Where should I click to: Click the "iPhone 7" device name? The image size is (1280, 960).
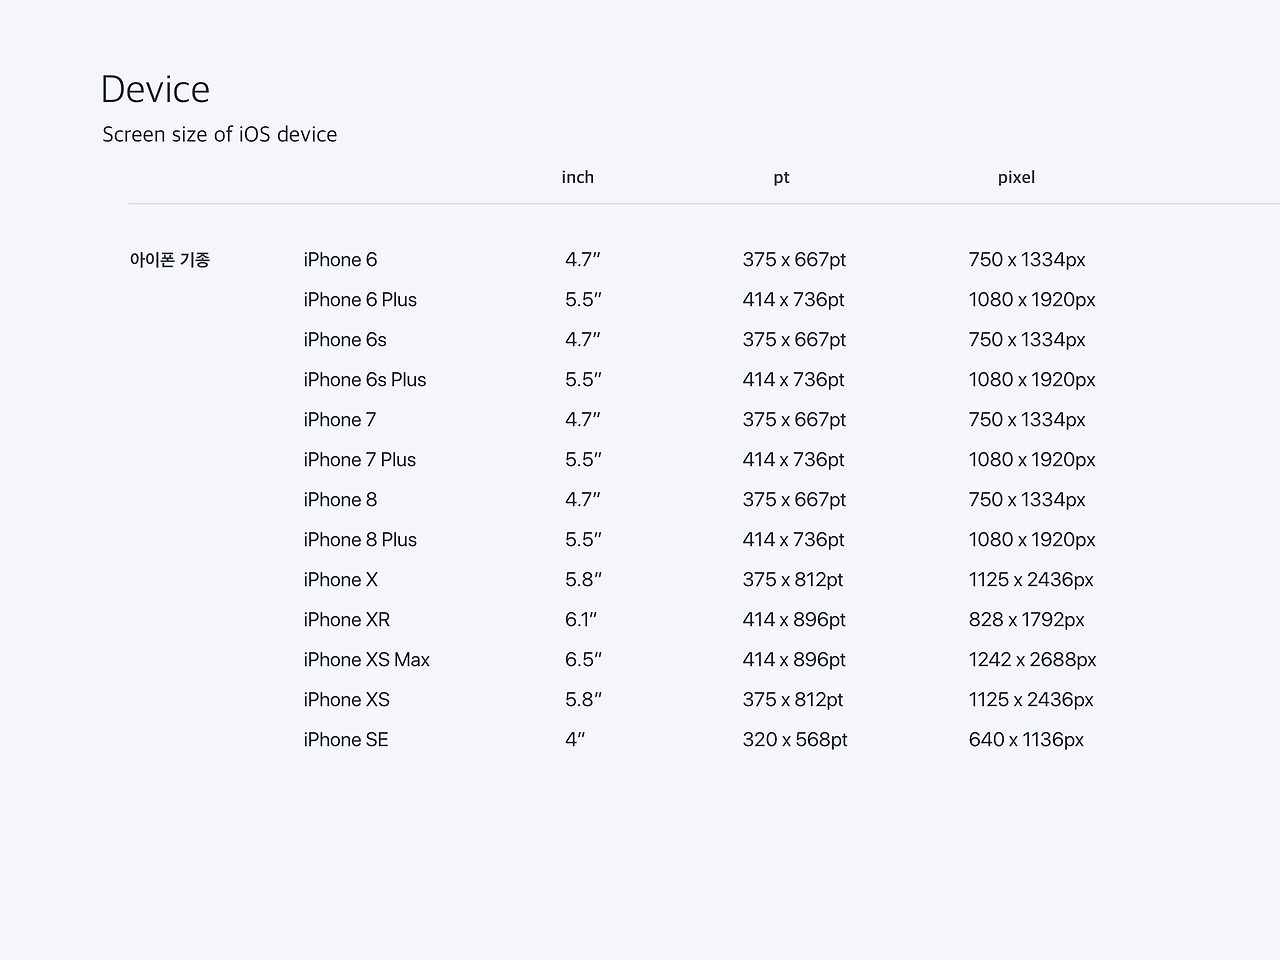[x=340, y=420]
